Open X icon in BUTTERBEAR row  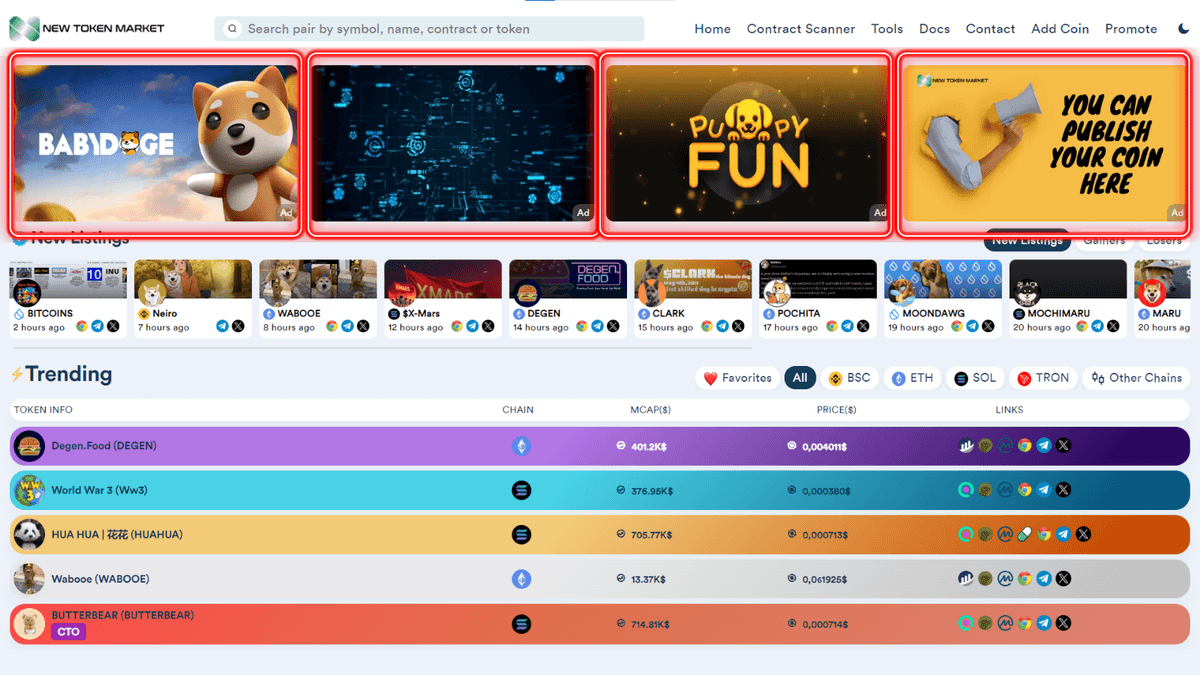[x=1063, y=623]
